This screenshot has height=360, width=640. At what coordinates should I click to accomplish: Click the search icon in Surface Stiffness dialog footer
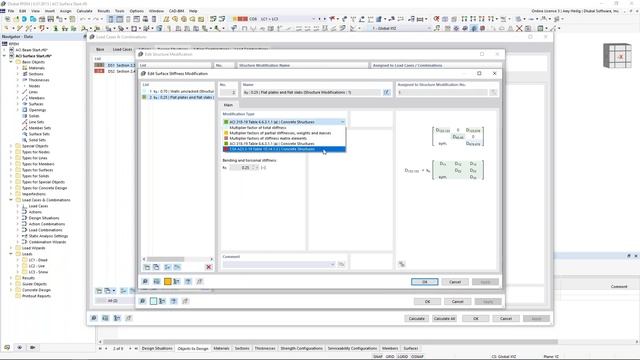145,281
